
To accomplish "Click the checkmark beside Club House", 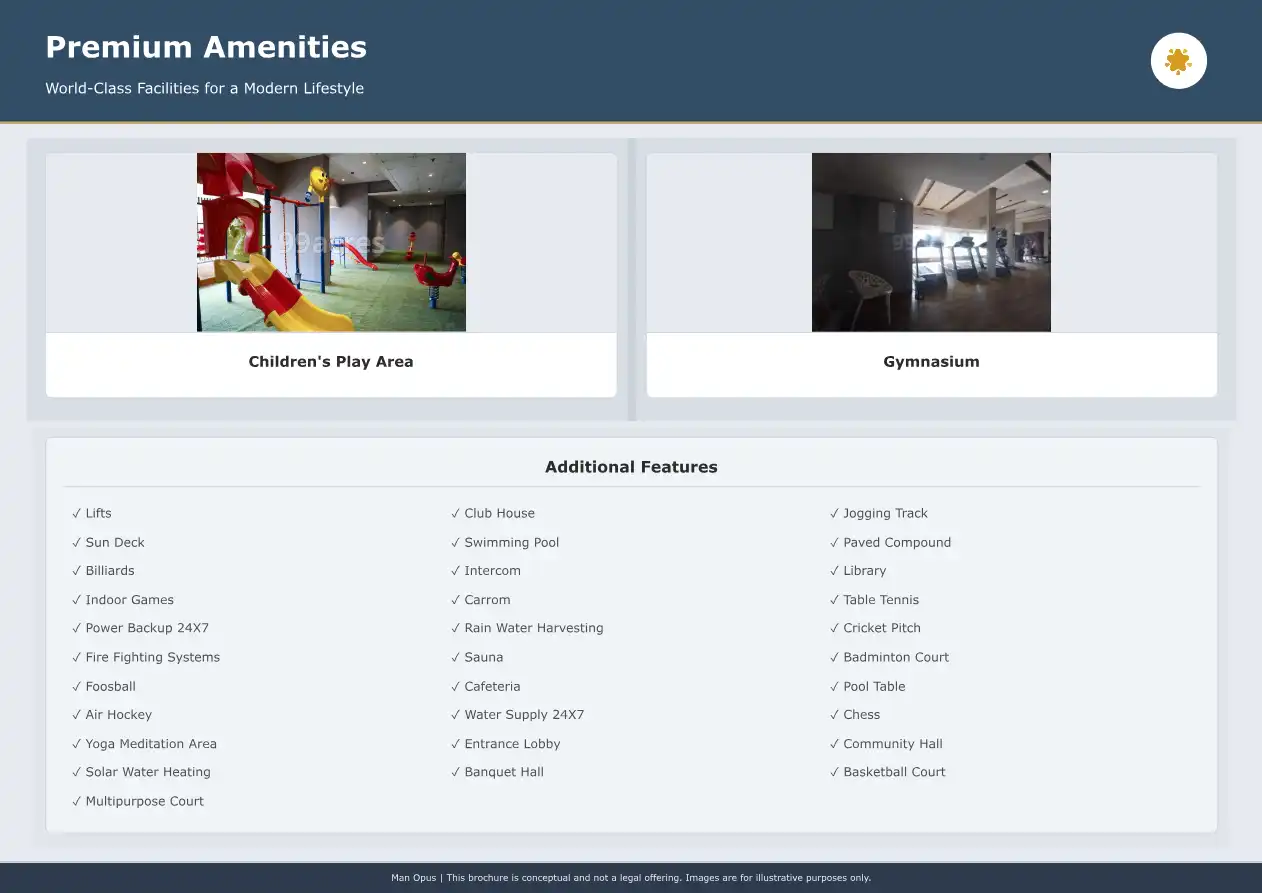I will (455, 513).
